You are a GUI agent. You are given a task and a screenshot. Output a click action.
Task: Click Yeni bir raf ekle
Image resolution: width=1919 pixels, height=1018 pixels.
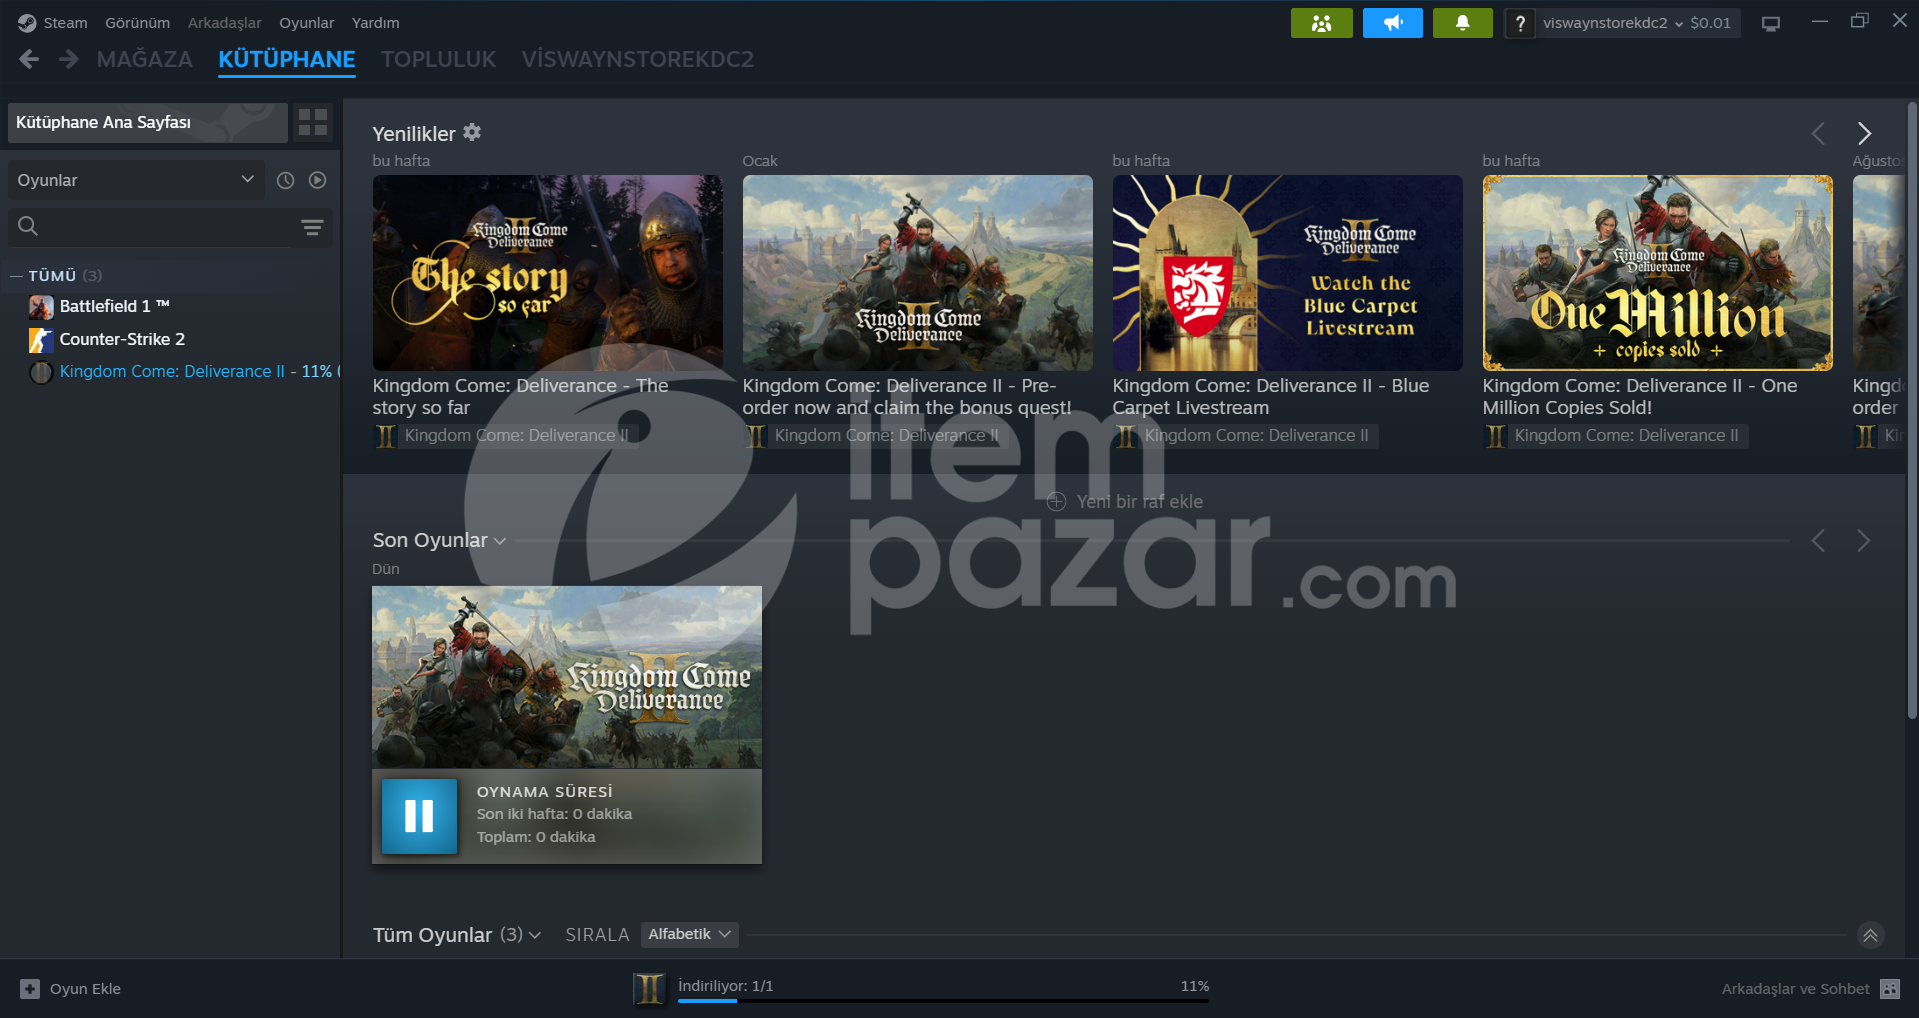pyautogui.click(x=1125, y=502)
